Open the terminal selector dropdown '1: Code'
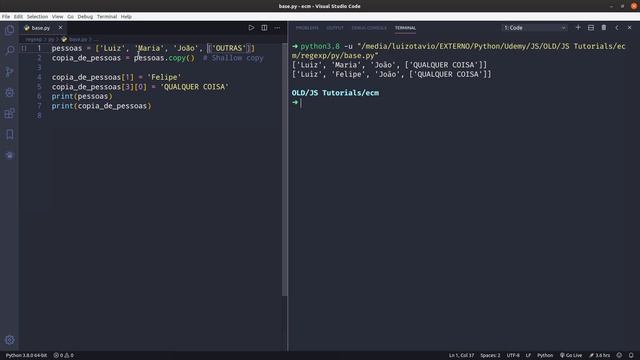This screenshot has height=360, width=640. (x=534, y=28)
